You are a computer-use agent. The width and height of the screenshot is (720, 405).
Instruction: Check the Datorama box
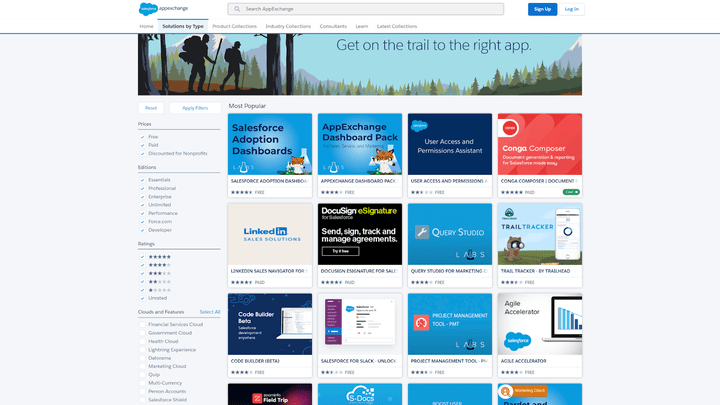coord(142,358)
